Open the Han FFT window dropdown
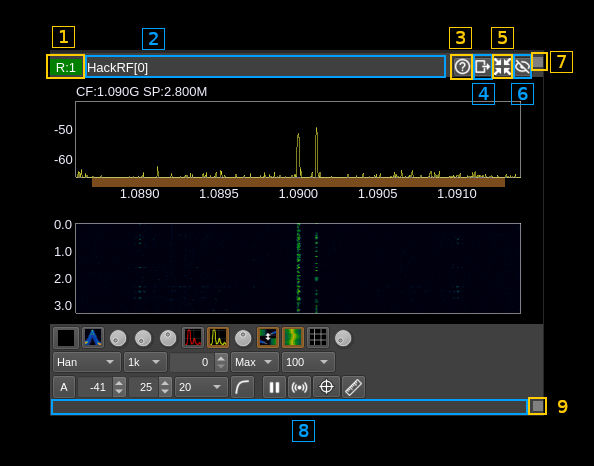Viewport: 594px width, 466px height. [87, 362]
